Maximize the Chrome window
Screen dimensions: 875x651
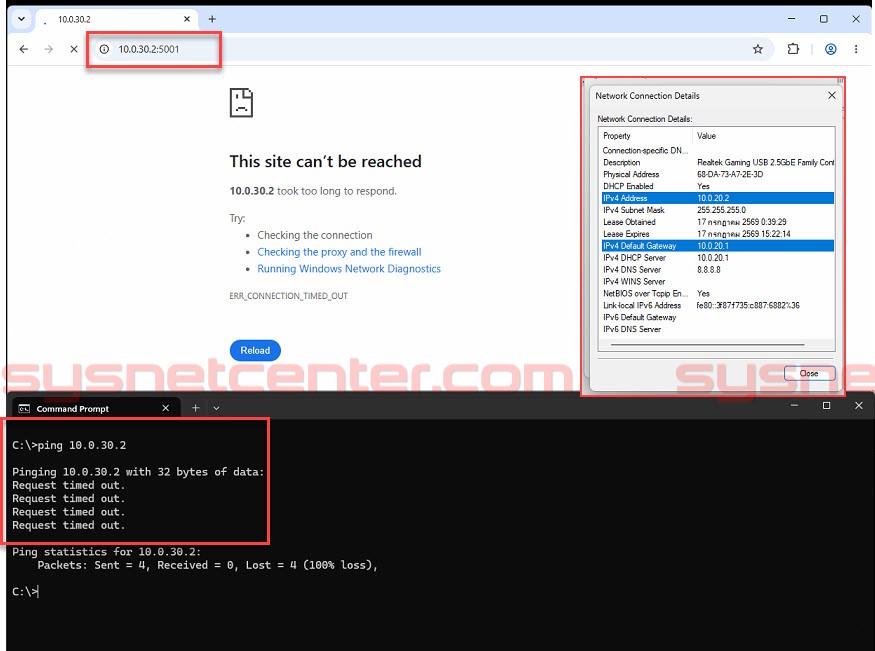824,19
